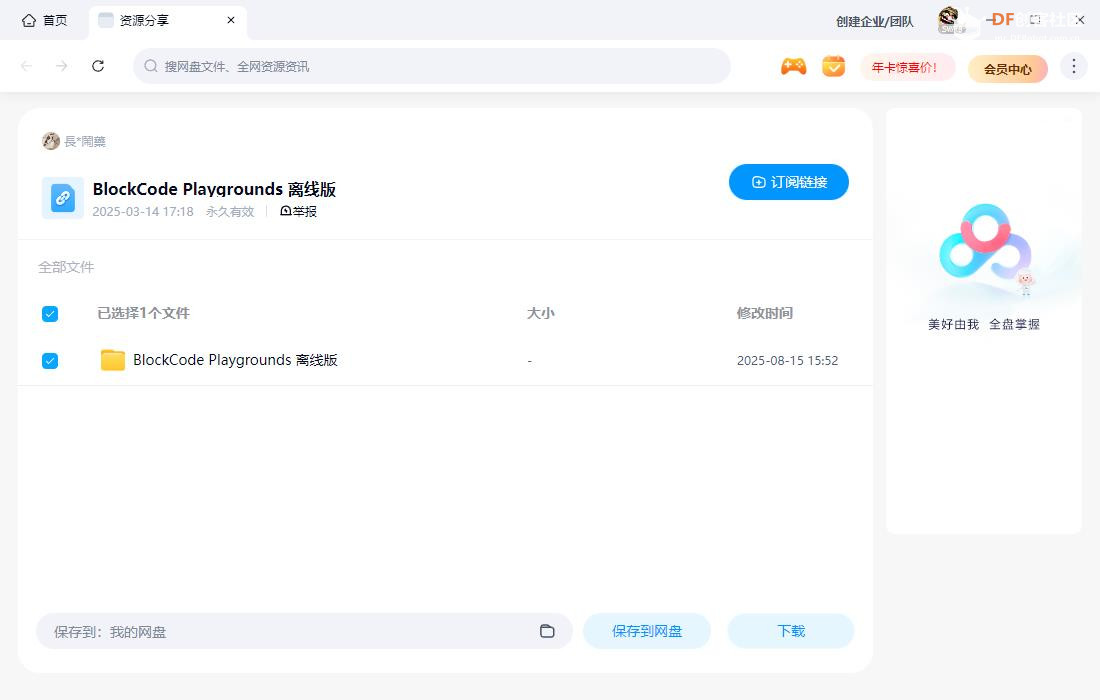Close the 资源分享 tab

[231, 20]
